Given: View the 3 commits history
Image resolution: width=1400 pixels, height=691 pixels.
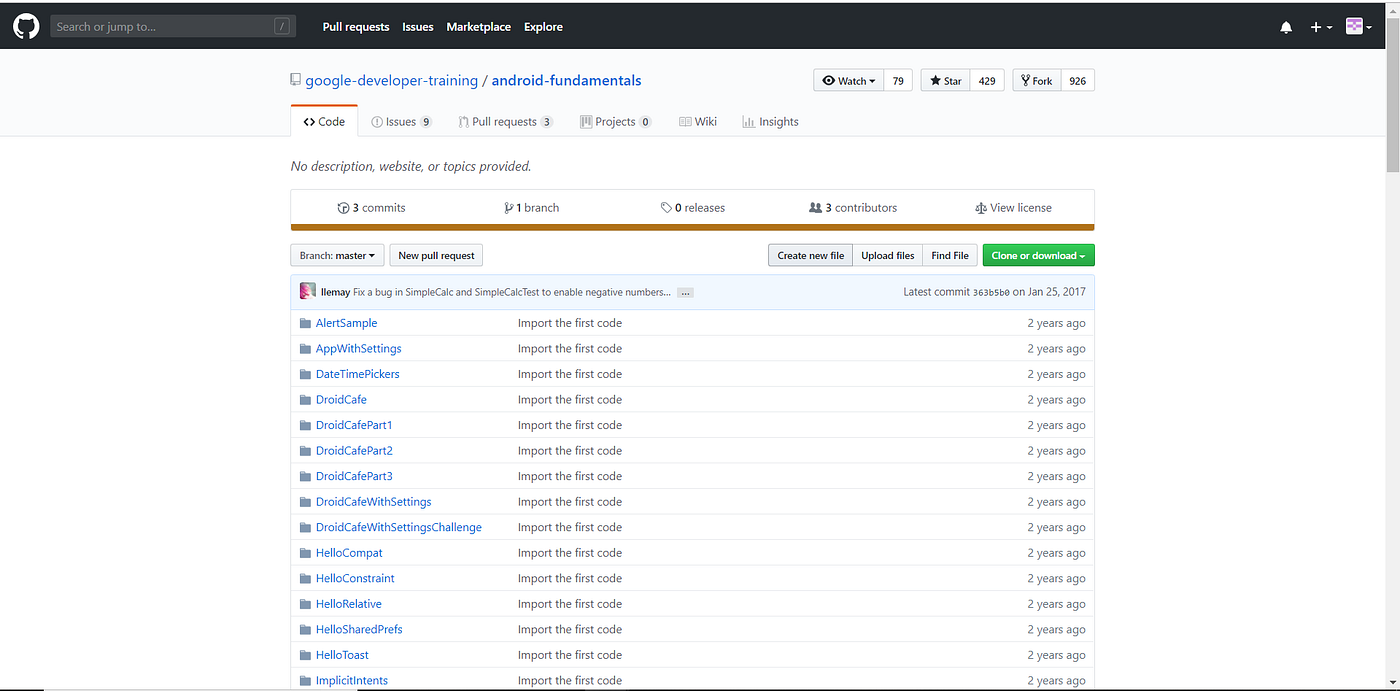Looking at the screenshot, I should [372, 208].
